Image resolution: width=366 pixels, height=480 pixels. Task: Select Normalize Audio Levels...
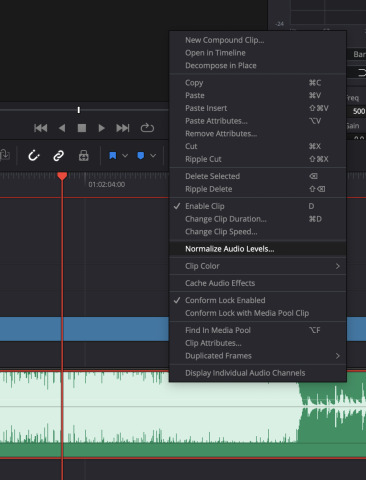coord(258,249)
